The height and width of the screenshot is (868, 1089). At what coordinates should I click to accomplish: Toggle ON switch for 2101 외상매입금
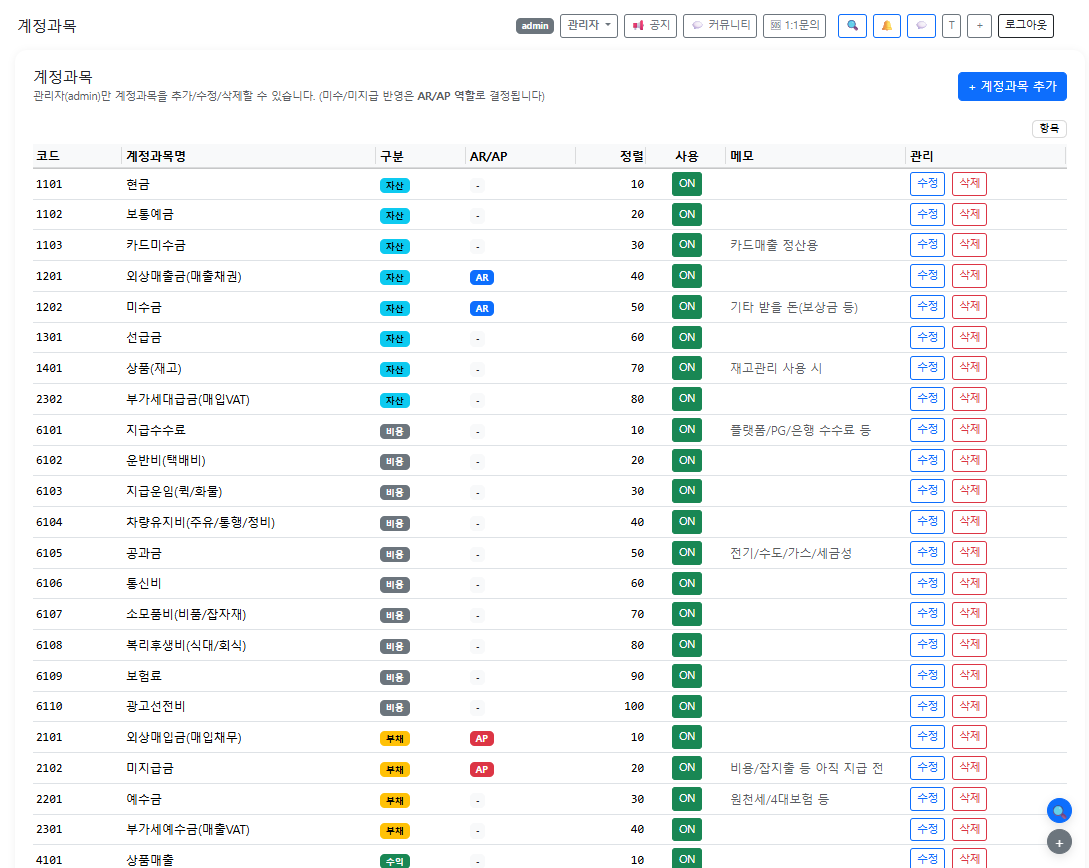click(687, 737)
